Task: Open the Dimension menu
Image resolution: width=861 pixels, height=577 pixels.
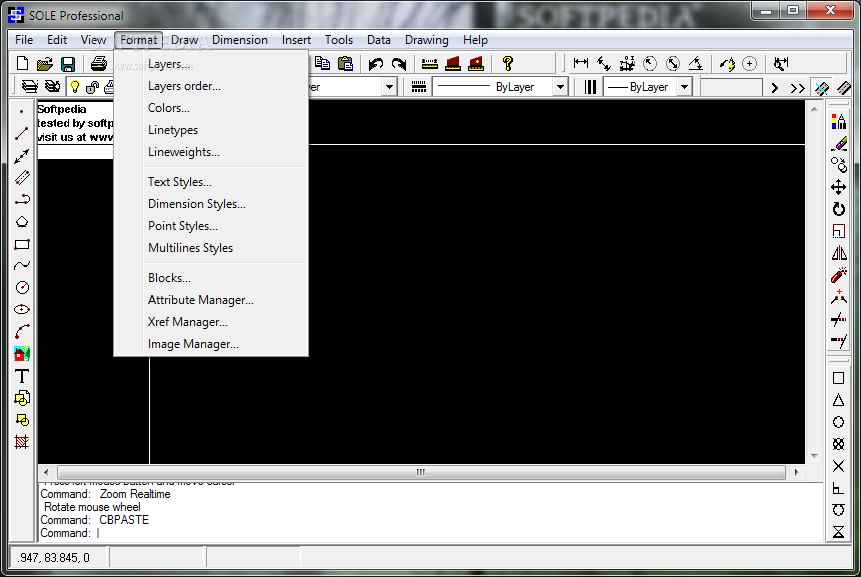Action: click(240, 40)
